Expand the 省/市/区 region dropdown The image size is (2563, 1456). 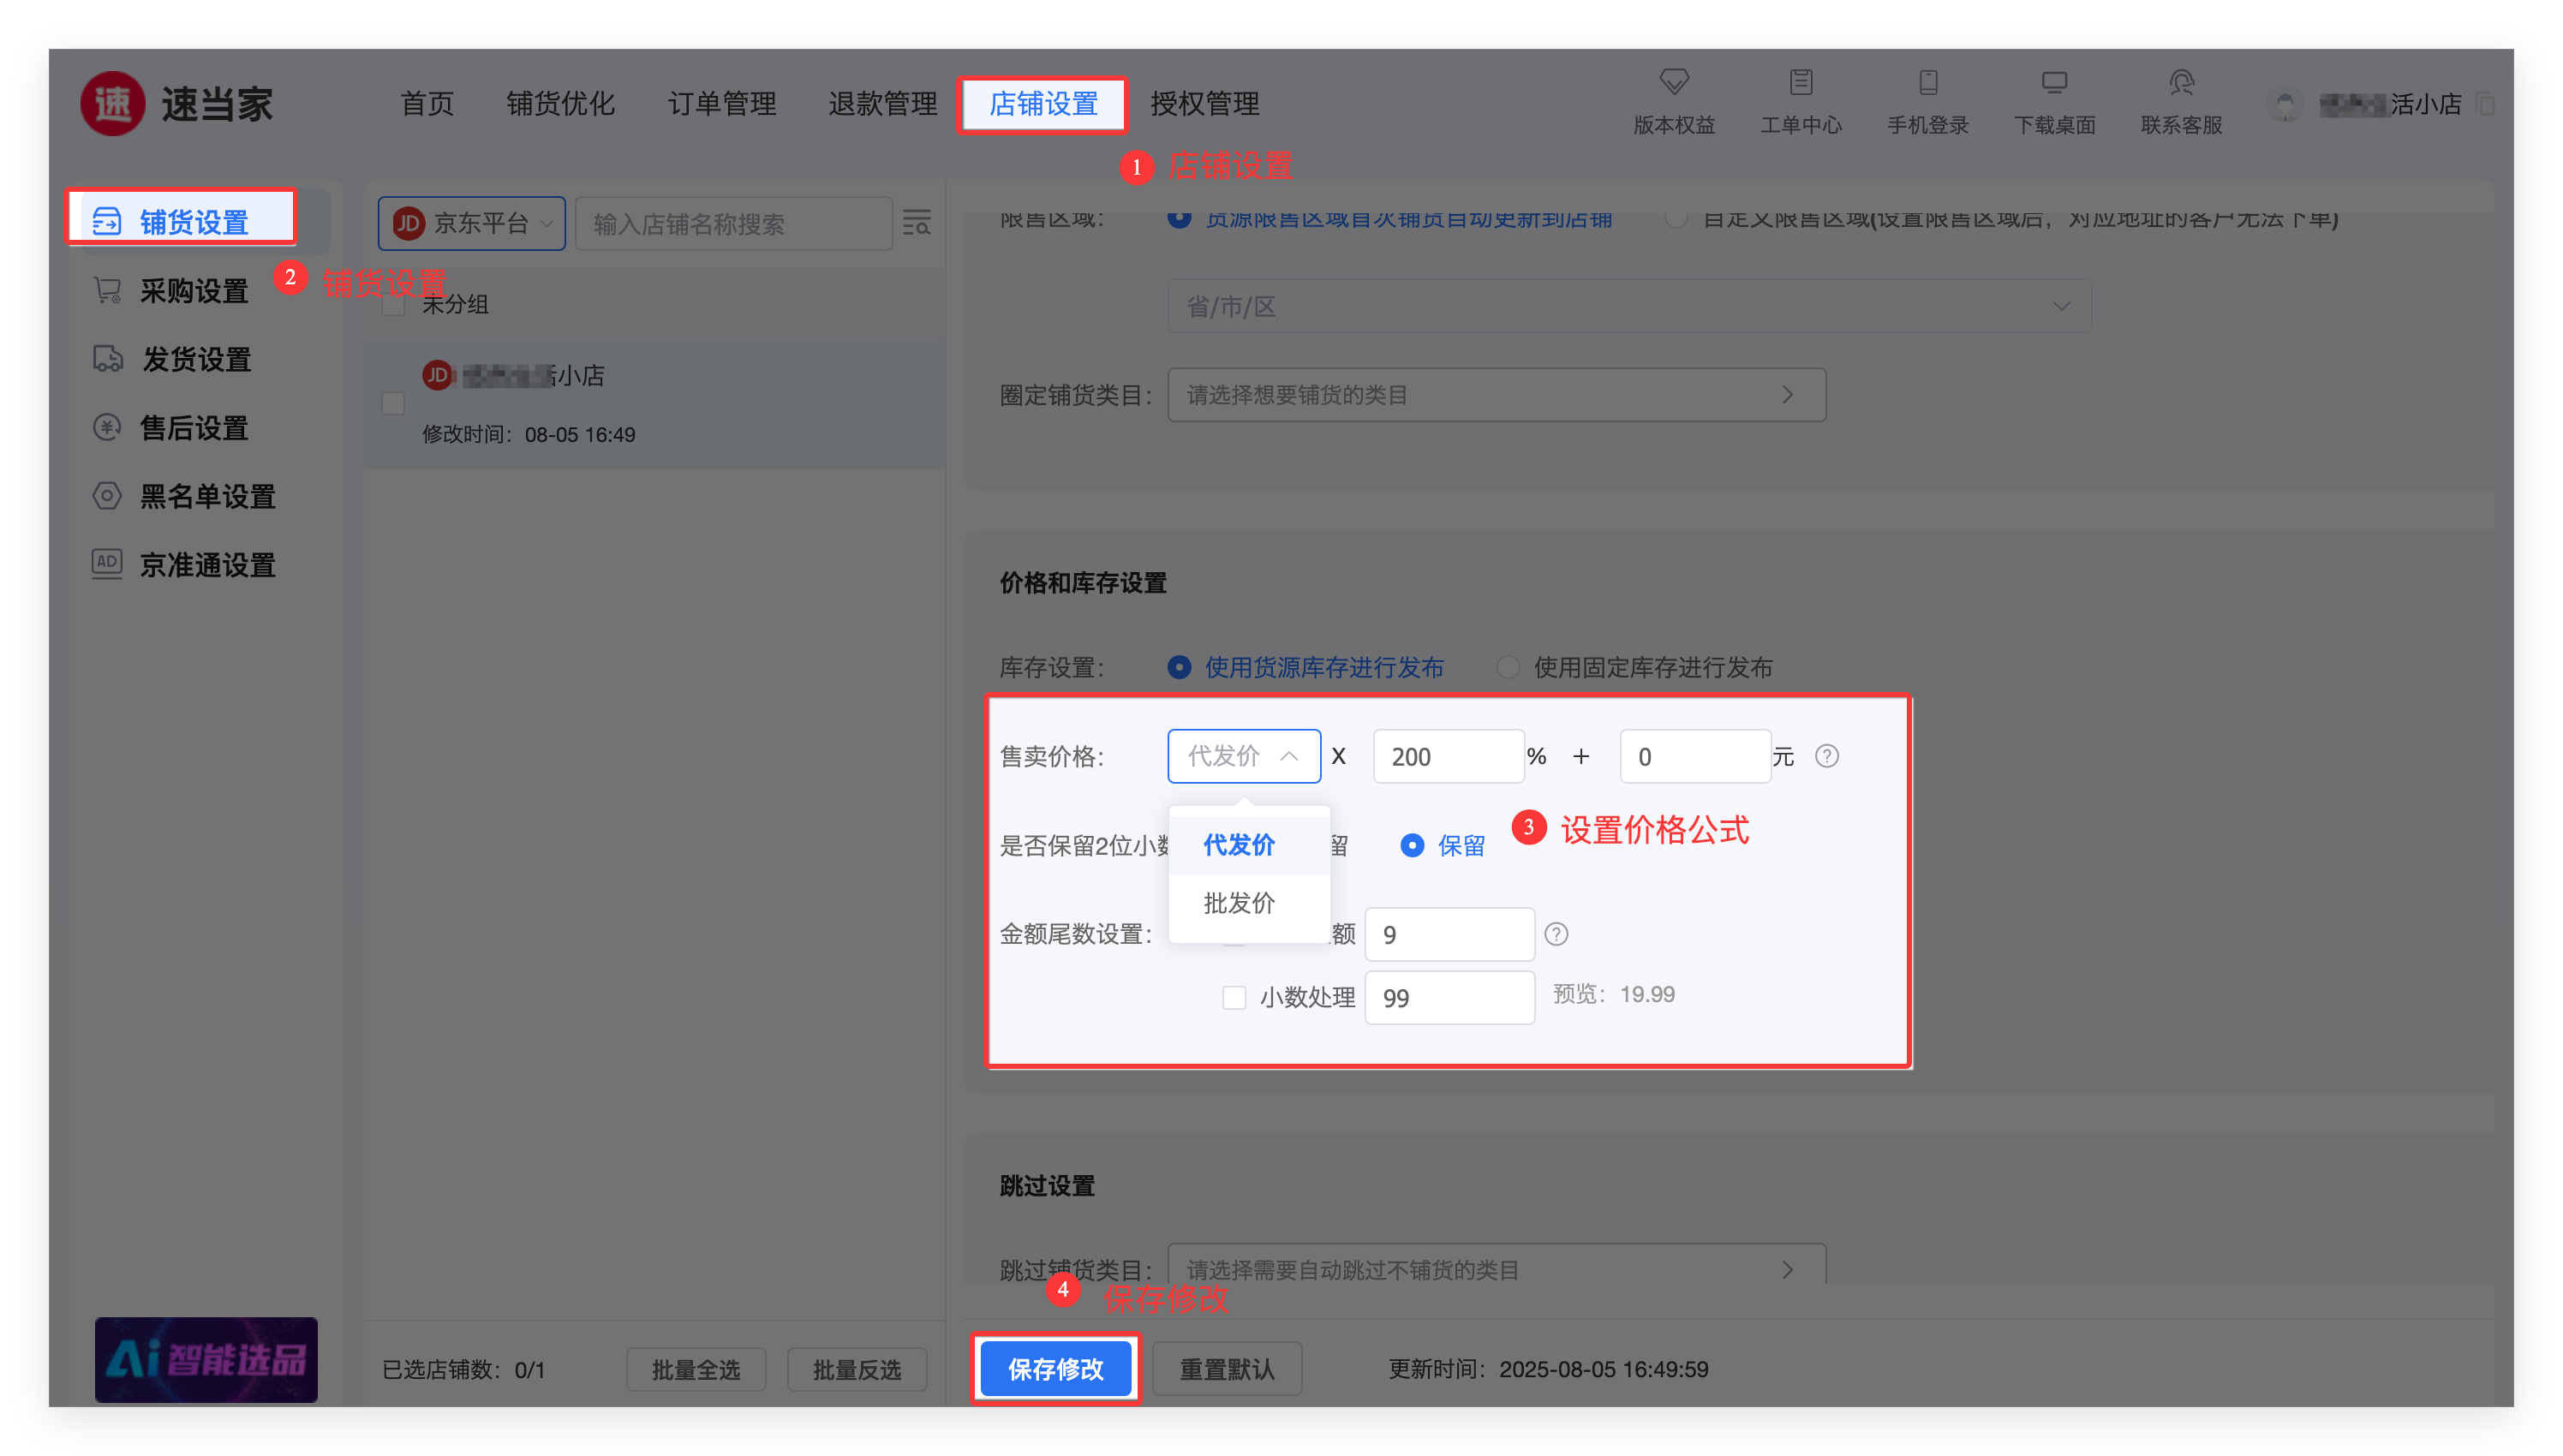tap(1629, 306)
